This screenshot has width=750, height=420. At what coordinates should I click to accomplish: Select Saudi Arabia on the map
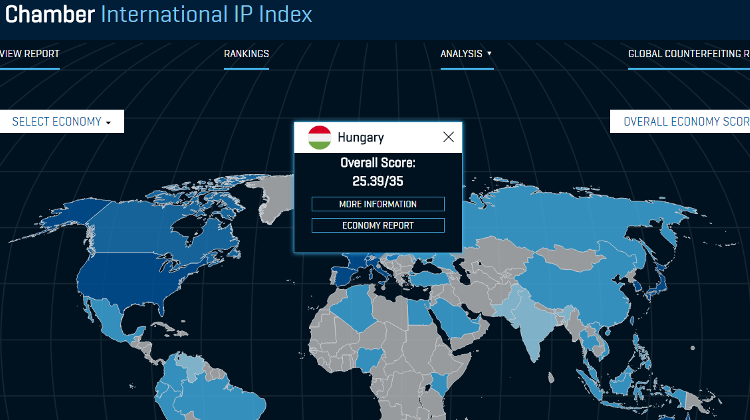pyautogui.click(x=454, y=318)
